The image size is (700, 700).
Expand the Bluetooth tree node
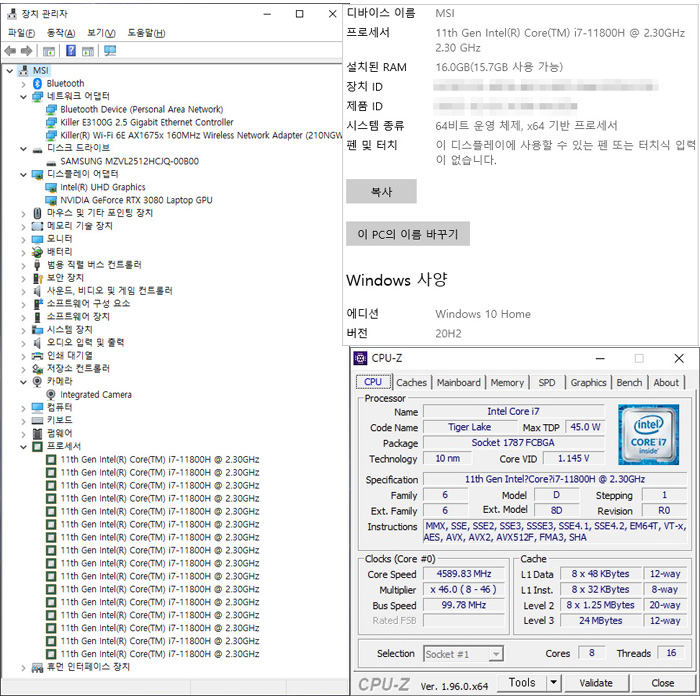[24, 83]
